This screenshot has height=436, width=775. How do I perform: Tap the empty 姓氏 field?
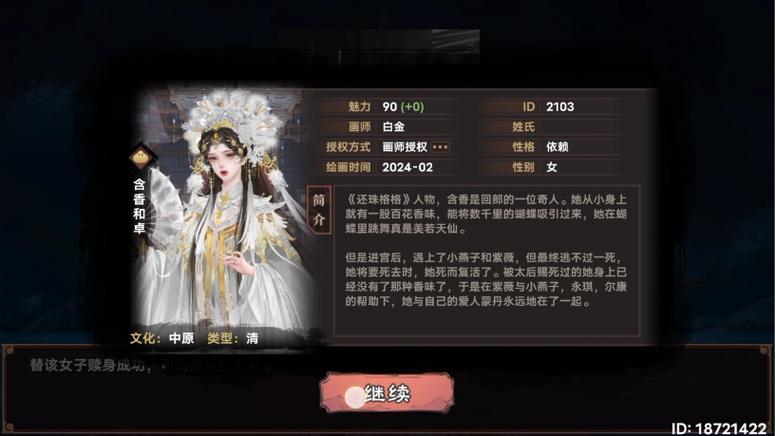pos(581,127)
